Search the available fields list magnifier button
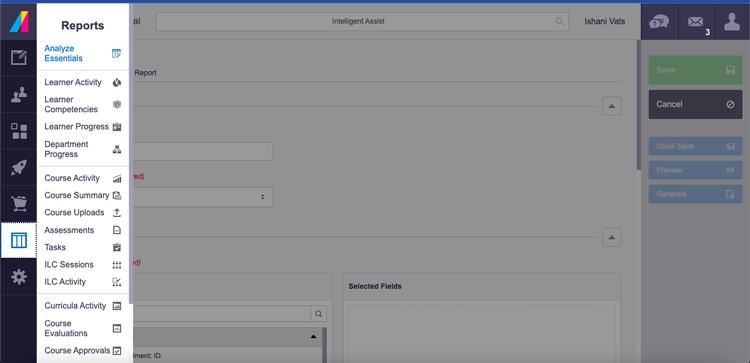This screenshot has height=363, width=750. [319, 314]
